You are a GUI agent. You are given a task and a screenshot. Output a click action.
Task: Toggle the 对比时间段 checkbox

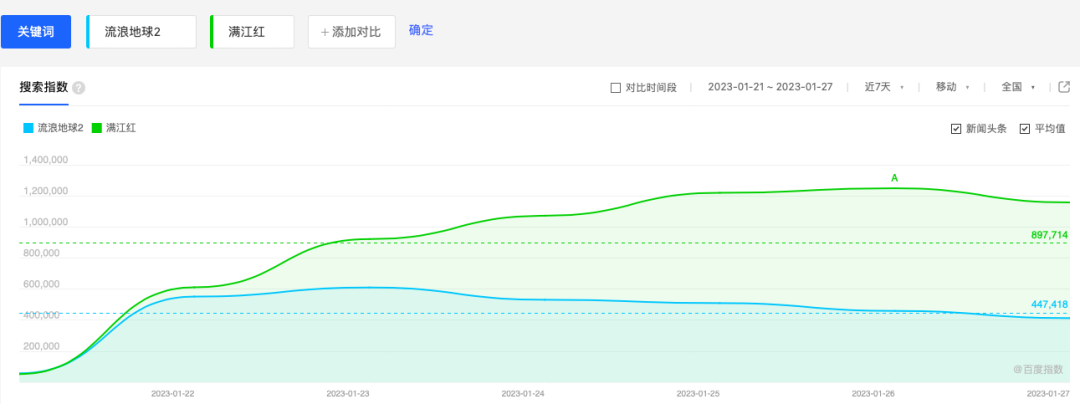[x=616, y=87]
